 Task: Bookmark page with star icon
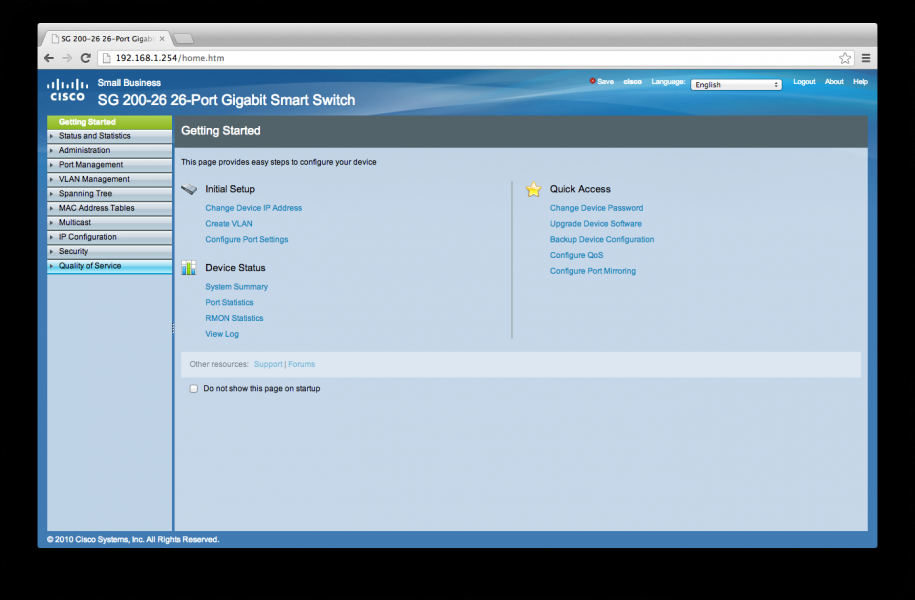click(x=845, y=58)
